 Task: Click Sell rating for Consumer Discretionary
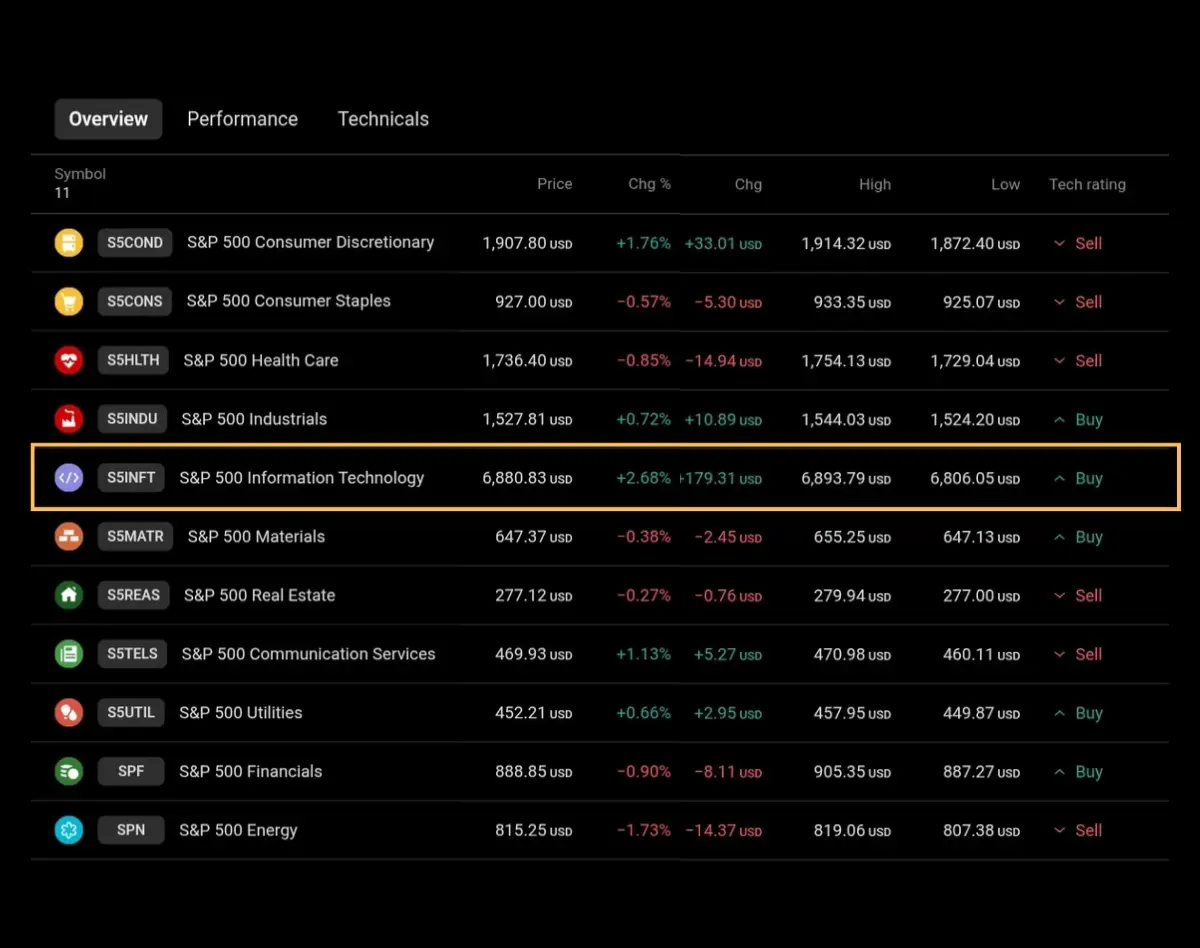[x=1078, y=243]
